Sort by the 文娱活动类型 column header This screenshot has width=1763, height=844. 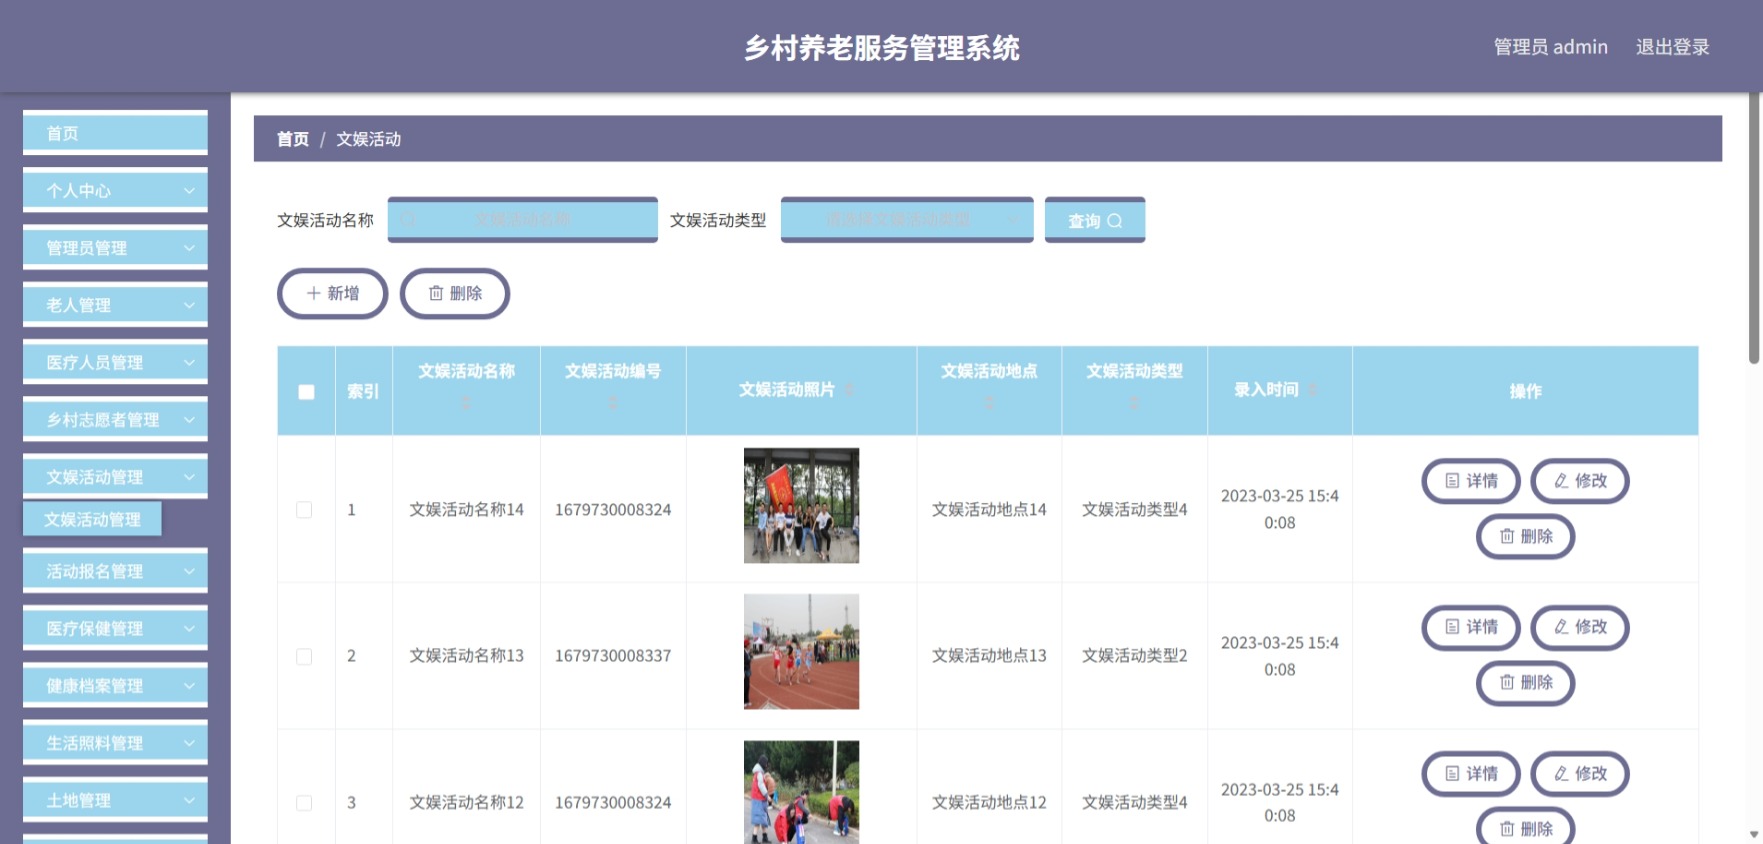click(1134, 402)
